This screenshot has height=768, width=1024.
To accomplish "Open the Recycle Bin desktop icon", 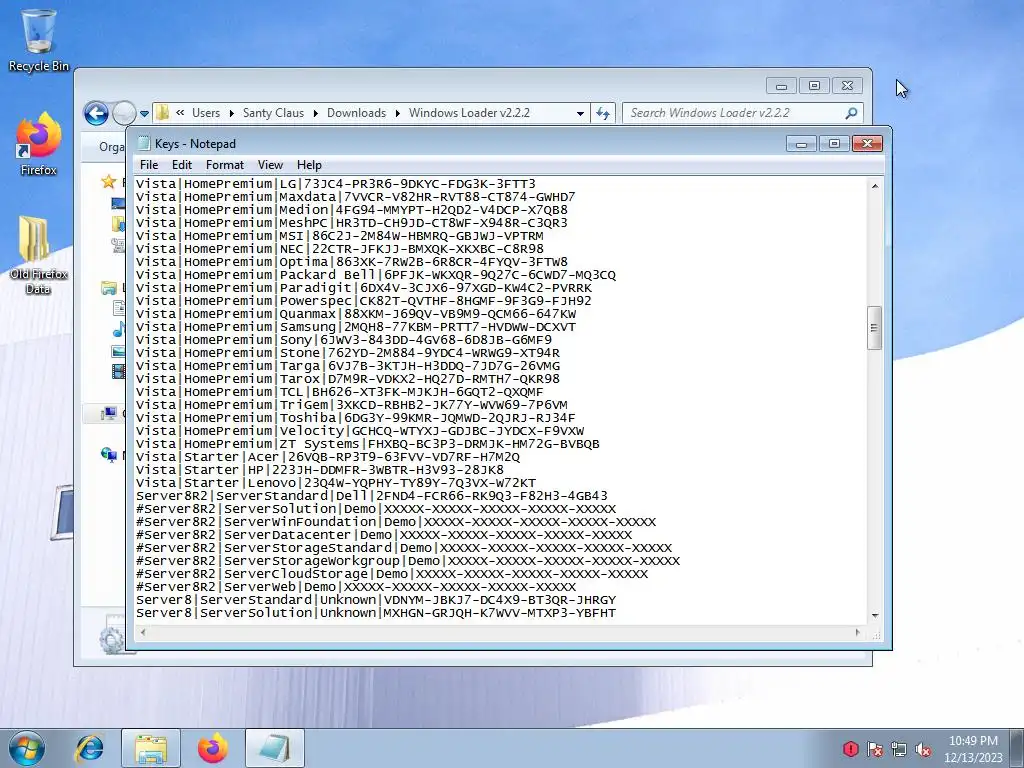I will 39,40.
